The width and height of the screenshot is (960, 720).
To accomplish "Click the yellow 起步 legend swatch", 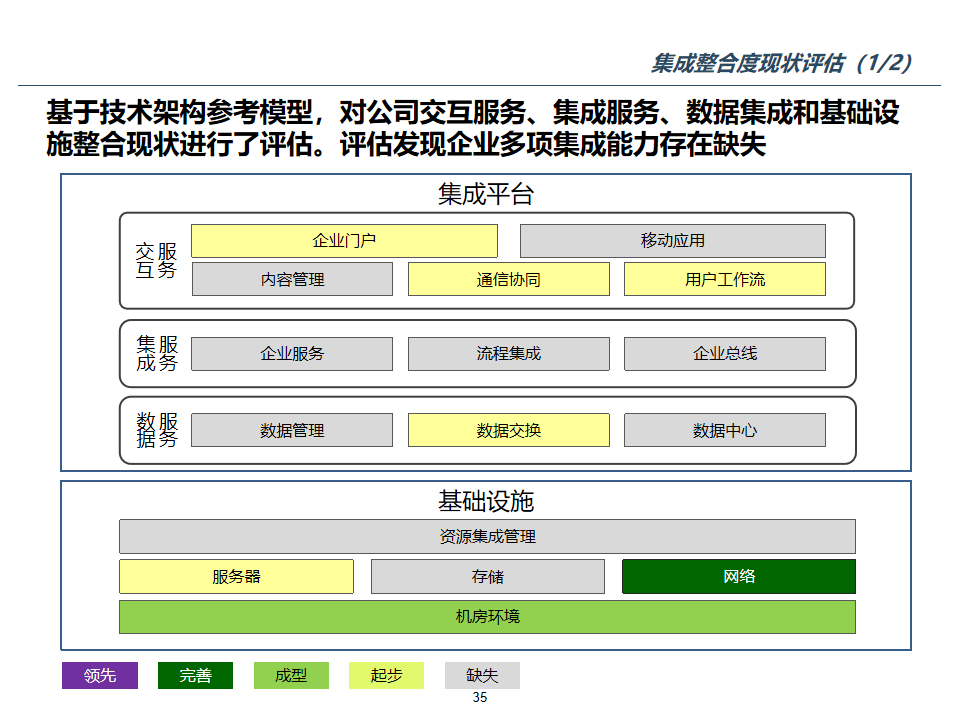I will 386,675.
